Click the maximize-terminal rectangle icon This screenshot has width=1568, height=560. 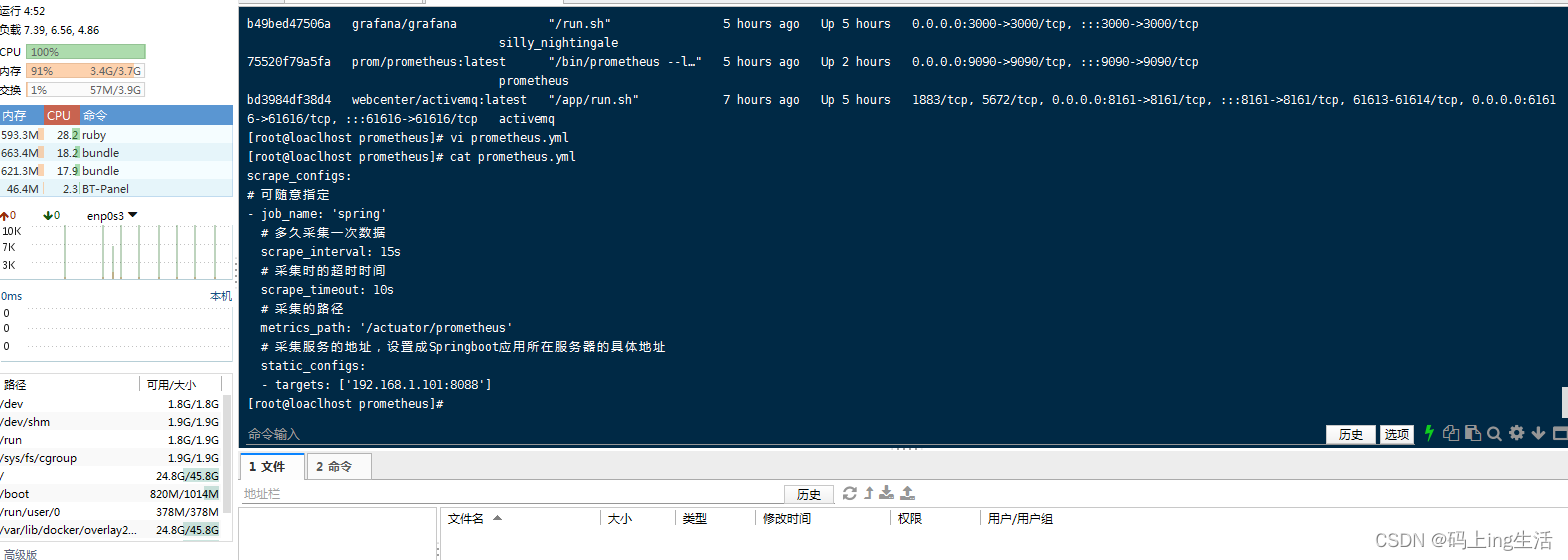coord(1560,433)
